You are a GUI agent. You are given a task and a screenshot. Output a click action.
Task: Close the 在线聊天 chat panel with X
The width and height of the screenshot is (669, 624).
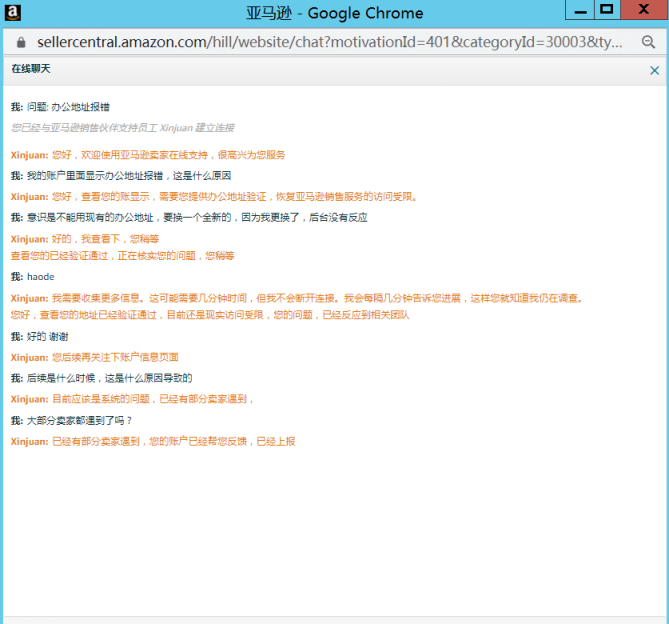pos(654,70)
